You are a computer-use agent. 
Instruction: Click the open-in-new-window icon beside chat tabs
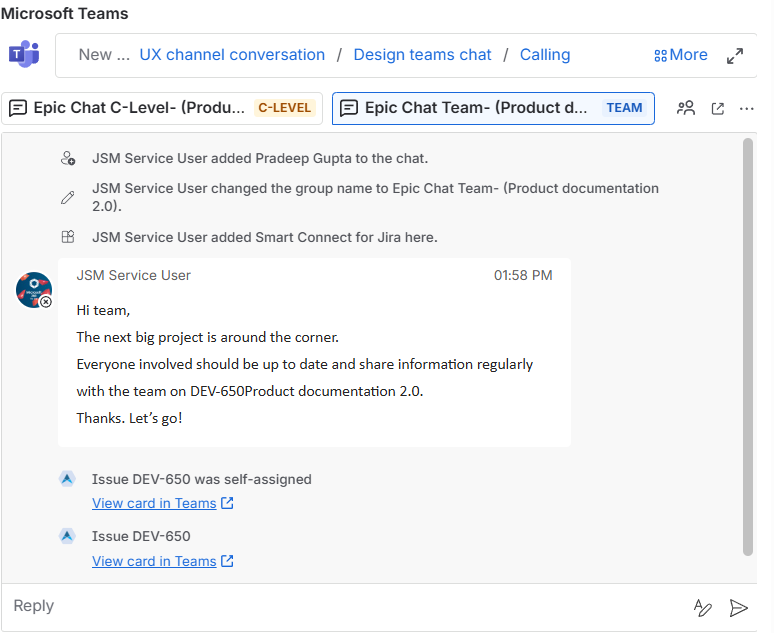click(717, 108)
